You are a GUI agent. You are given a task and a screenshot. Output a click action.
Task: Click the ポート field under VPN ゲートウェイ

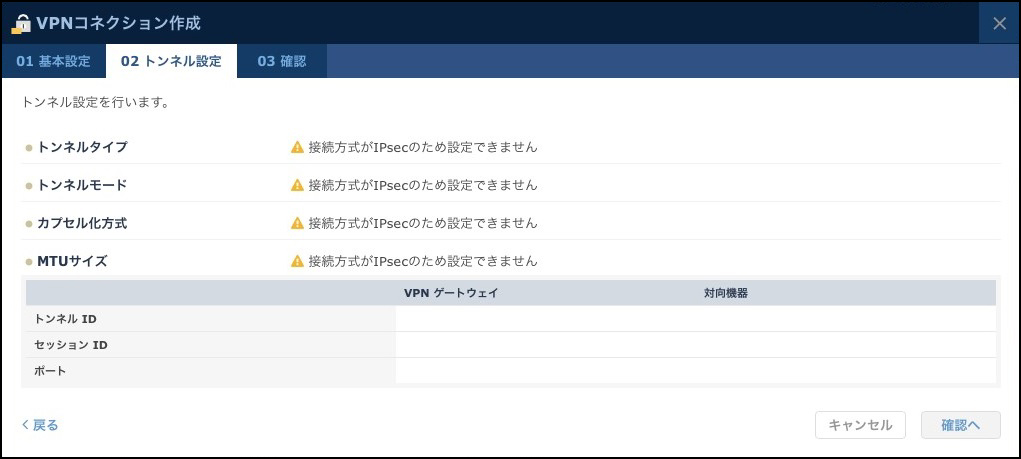[545, 371]
